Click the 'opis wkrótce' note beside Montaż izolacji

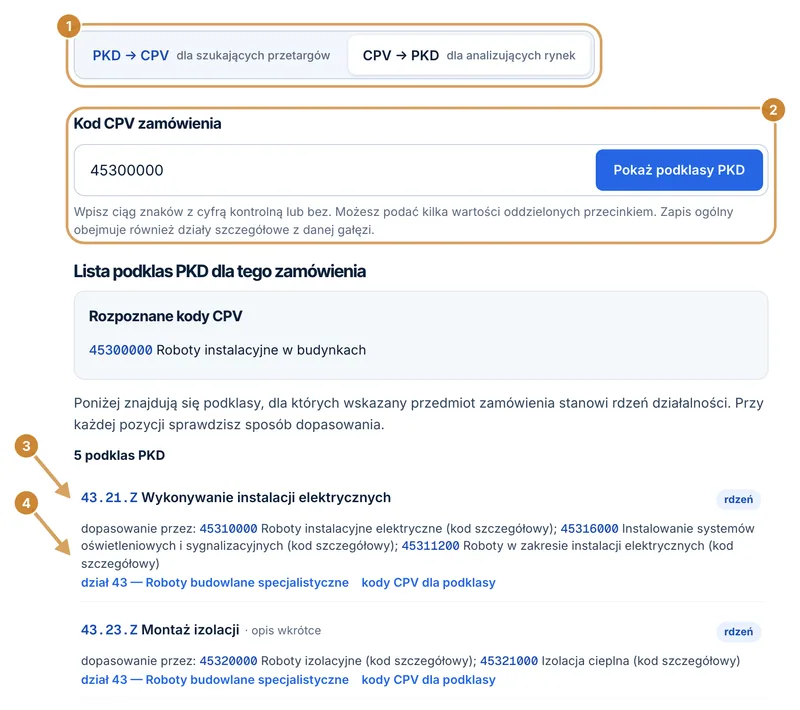pos(286,630)
